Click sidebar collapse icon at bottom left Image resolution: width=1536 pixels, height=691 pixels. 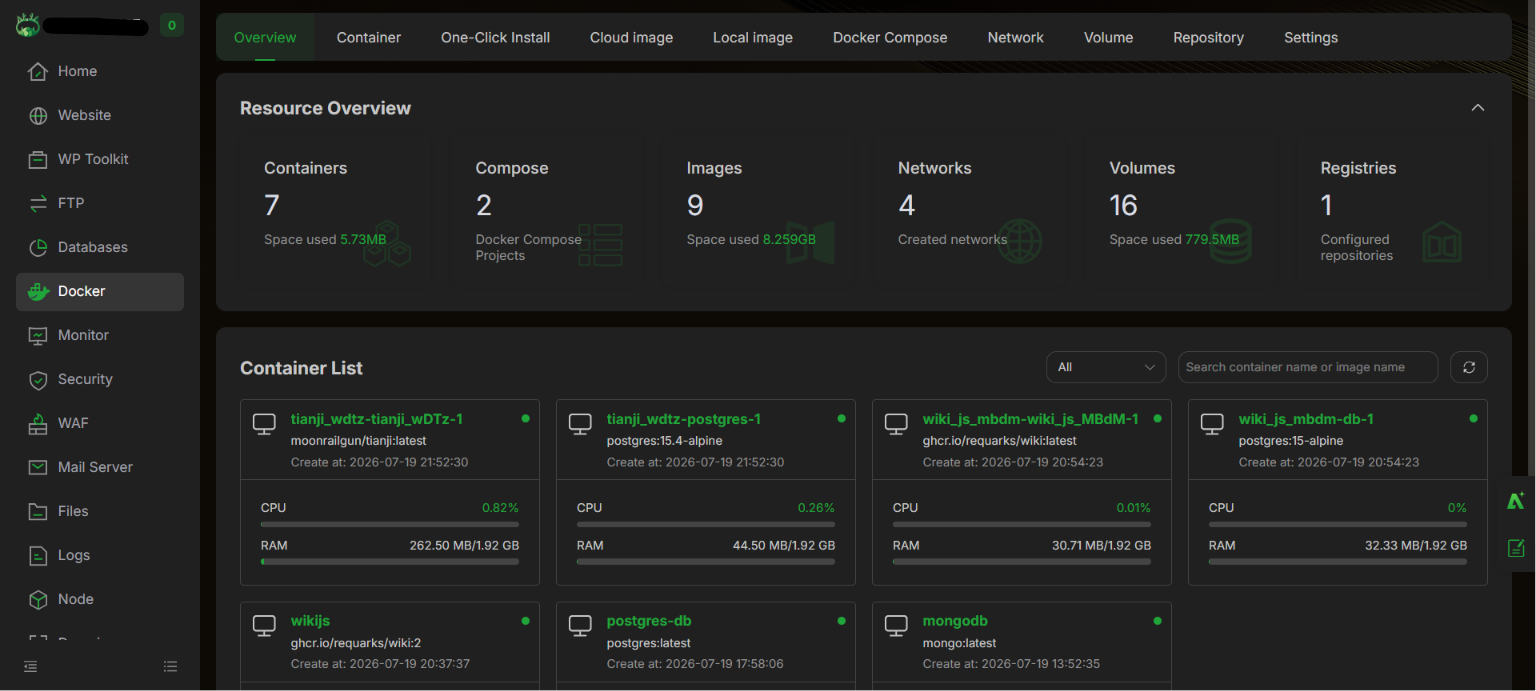31,666
